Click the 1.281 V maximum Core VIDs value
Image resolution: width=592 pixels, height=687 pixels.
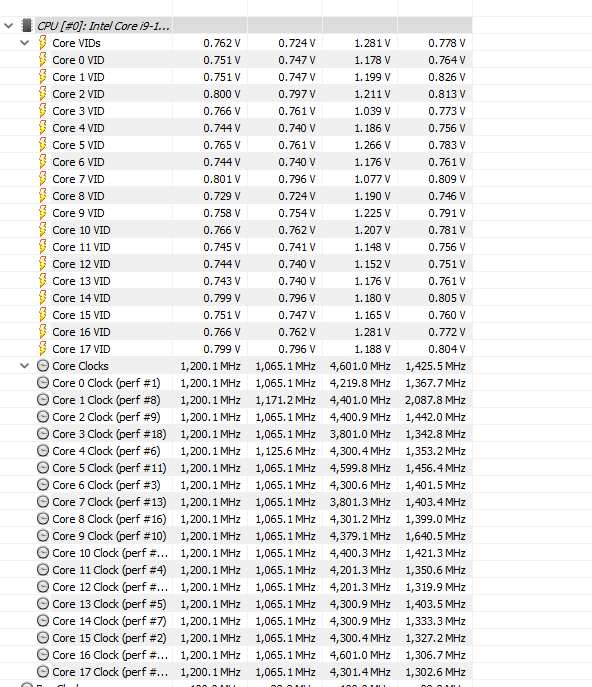pos(372,43)
